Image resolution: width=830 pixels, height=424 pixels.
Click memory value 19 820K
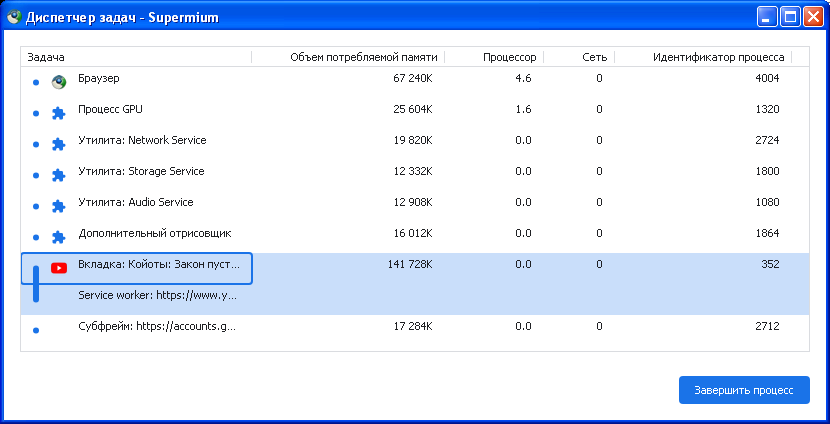pos(413,140)
